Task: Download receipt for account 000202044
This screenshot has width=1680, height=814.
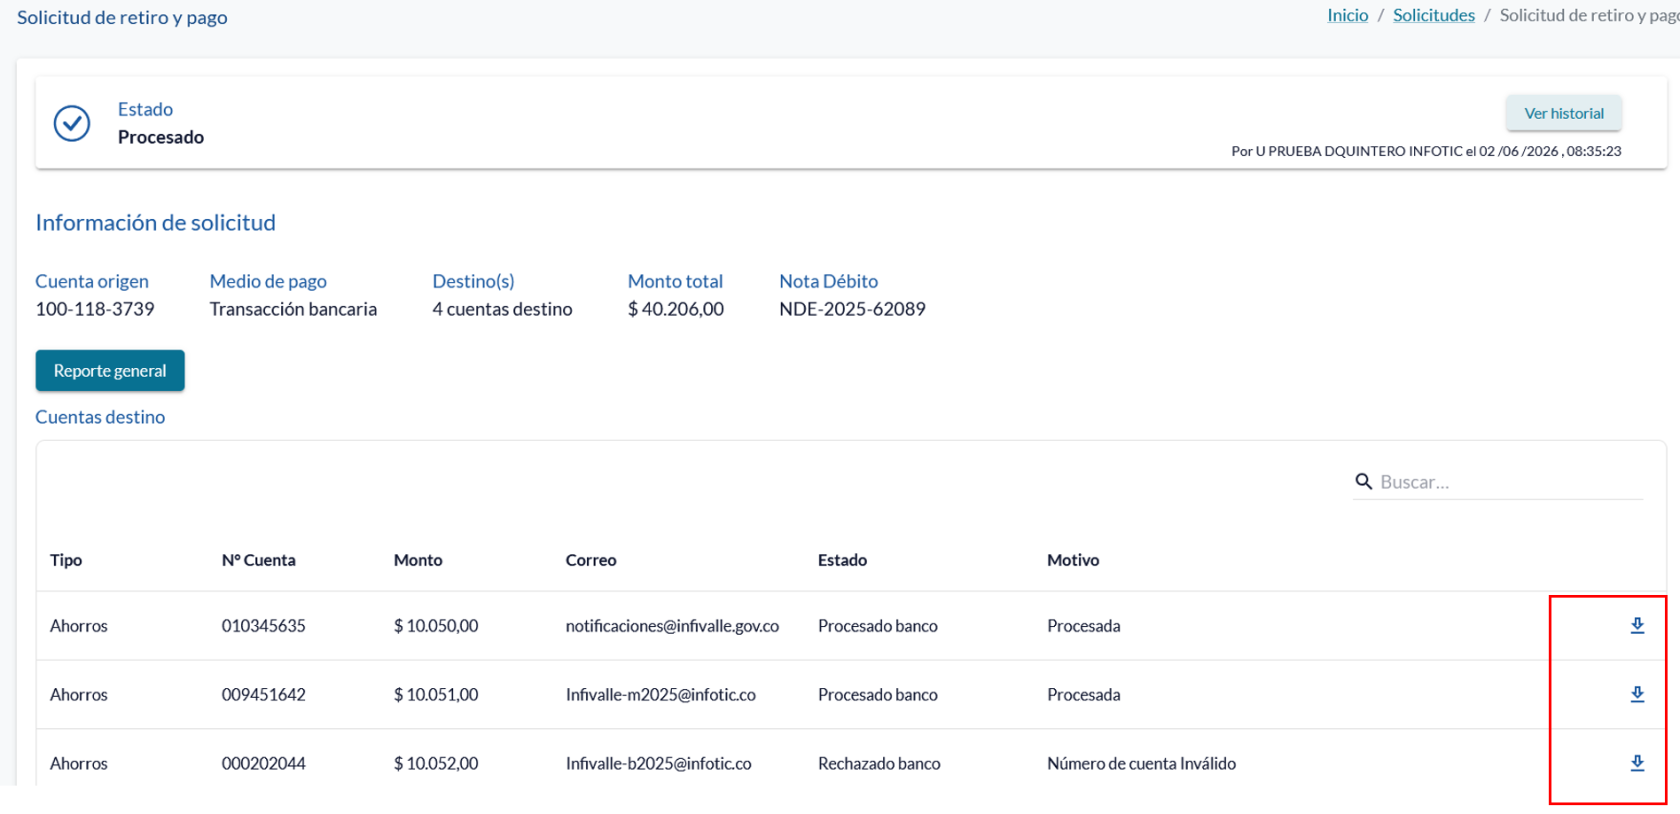Action: pyautogui.click(x=1637, y=763)
